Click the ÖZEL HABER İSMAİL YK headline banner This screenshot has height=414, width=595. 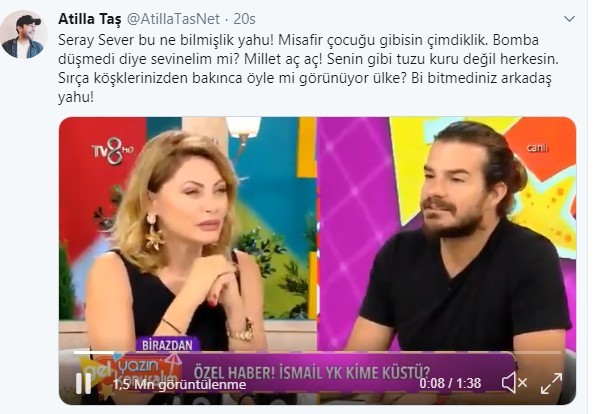tap(312, 372)
